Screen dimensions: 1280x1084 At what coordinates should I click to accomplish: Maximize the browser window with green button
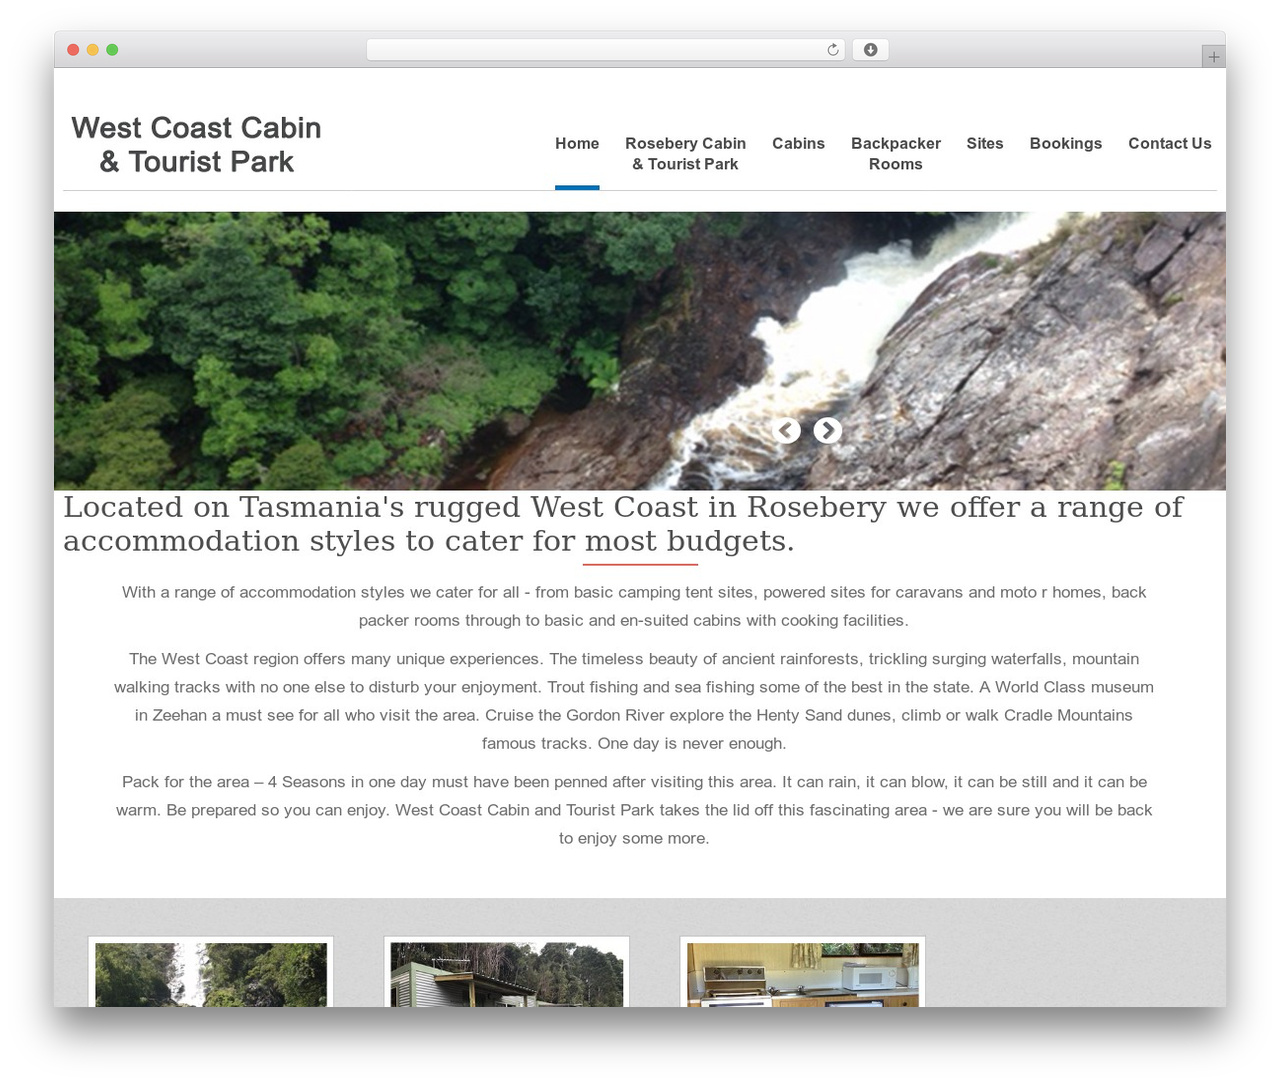(112, 50)
